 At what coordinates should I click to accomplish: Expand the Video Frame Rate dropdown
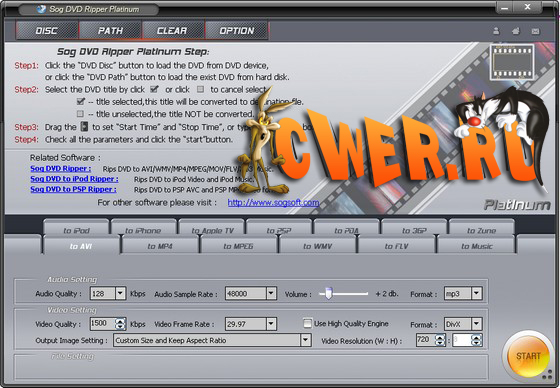271,324
